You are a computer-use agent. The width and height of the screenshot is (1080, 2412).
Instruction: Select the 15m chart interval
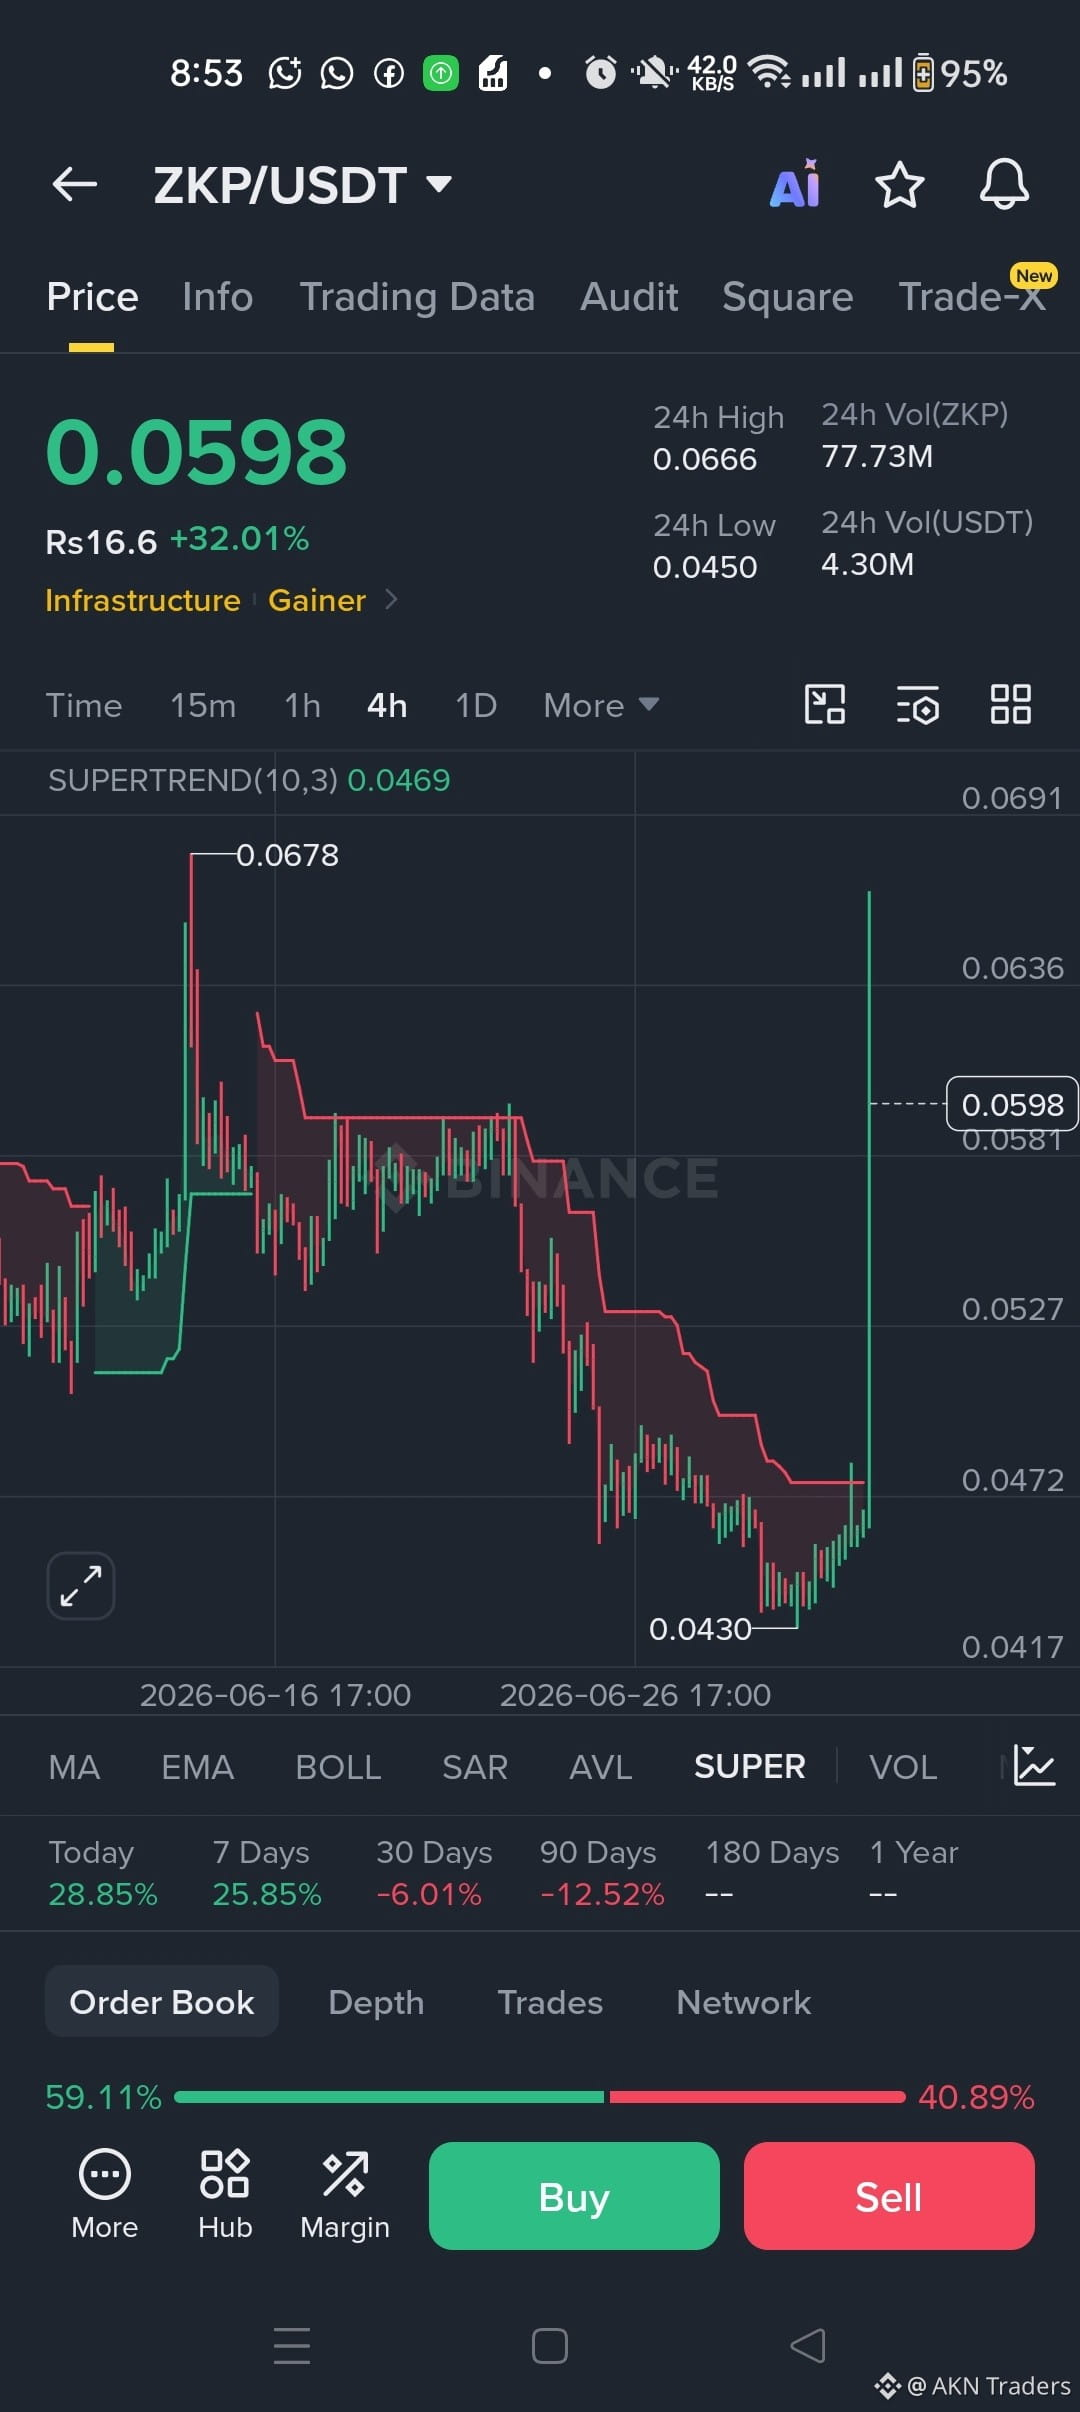(x=203, y=705)
